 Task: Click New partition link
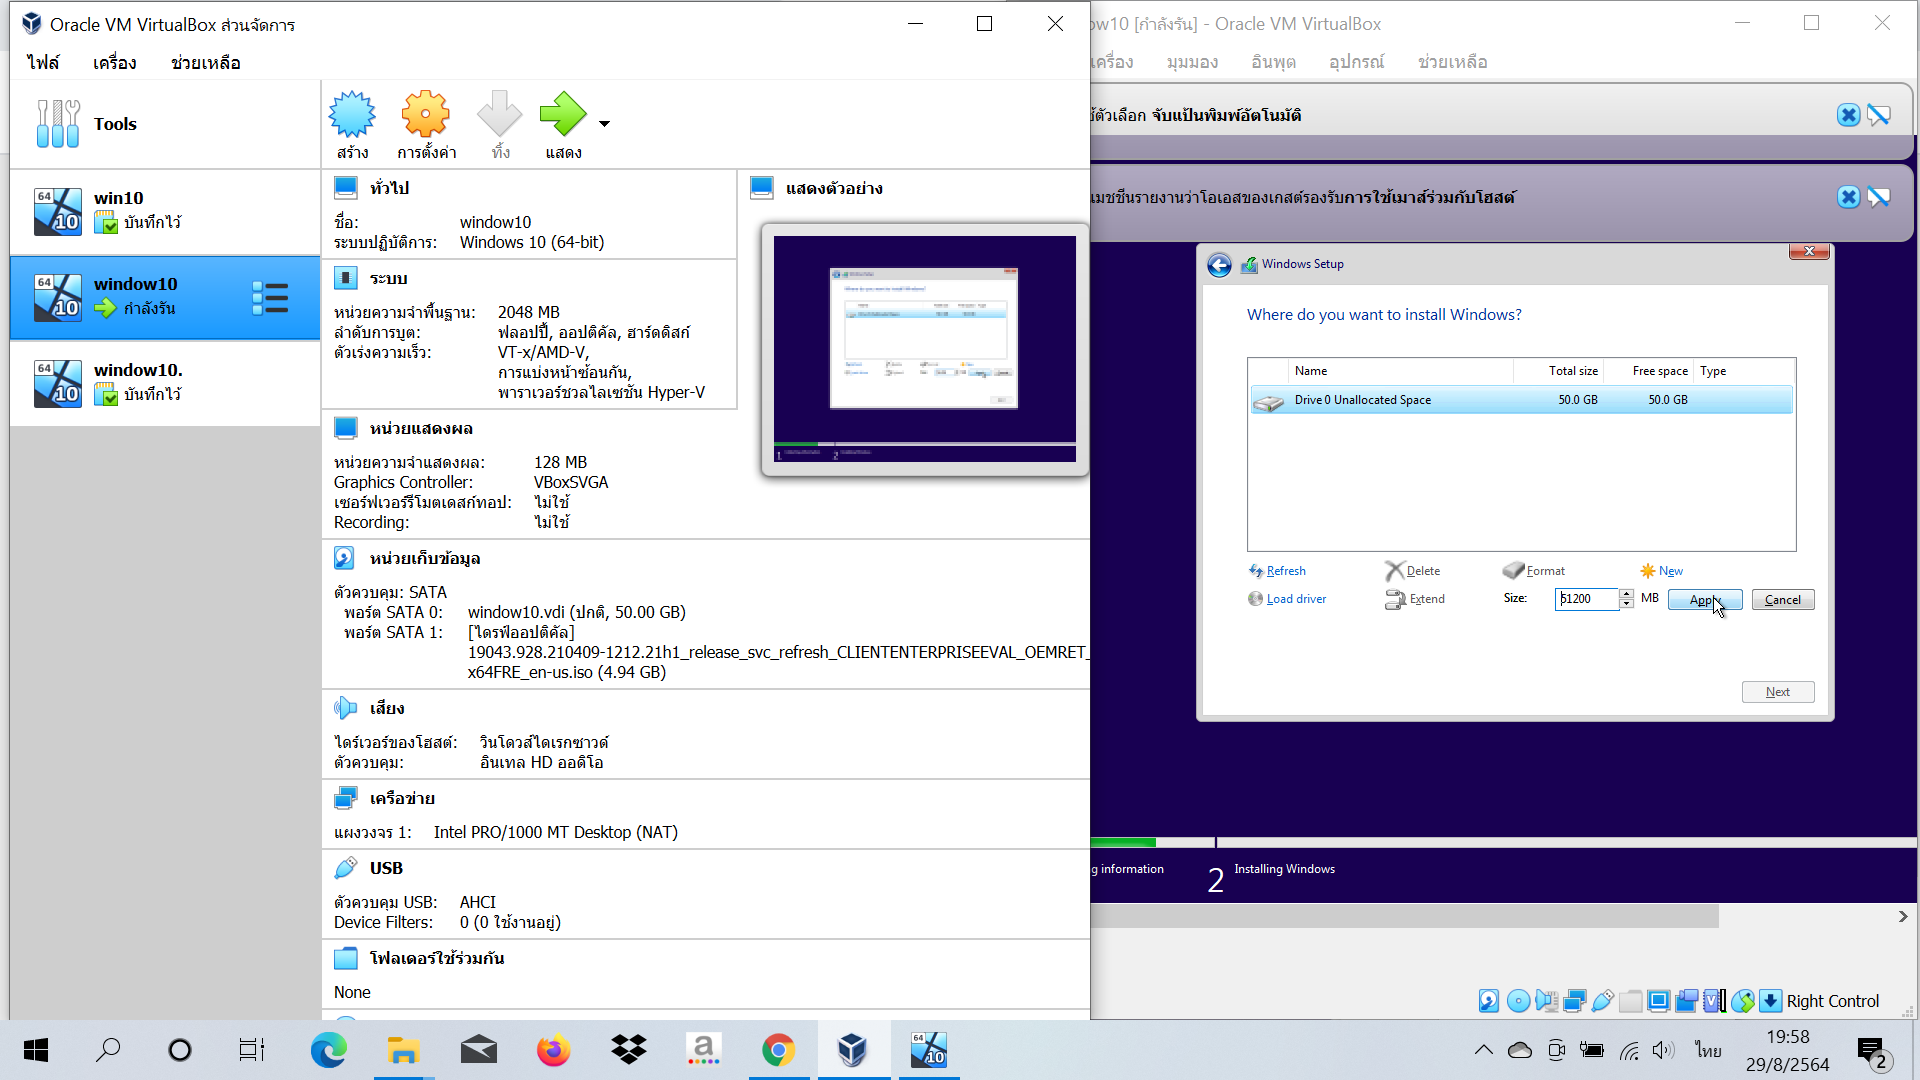point(1662,571)
